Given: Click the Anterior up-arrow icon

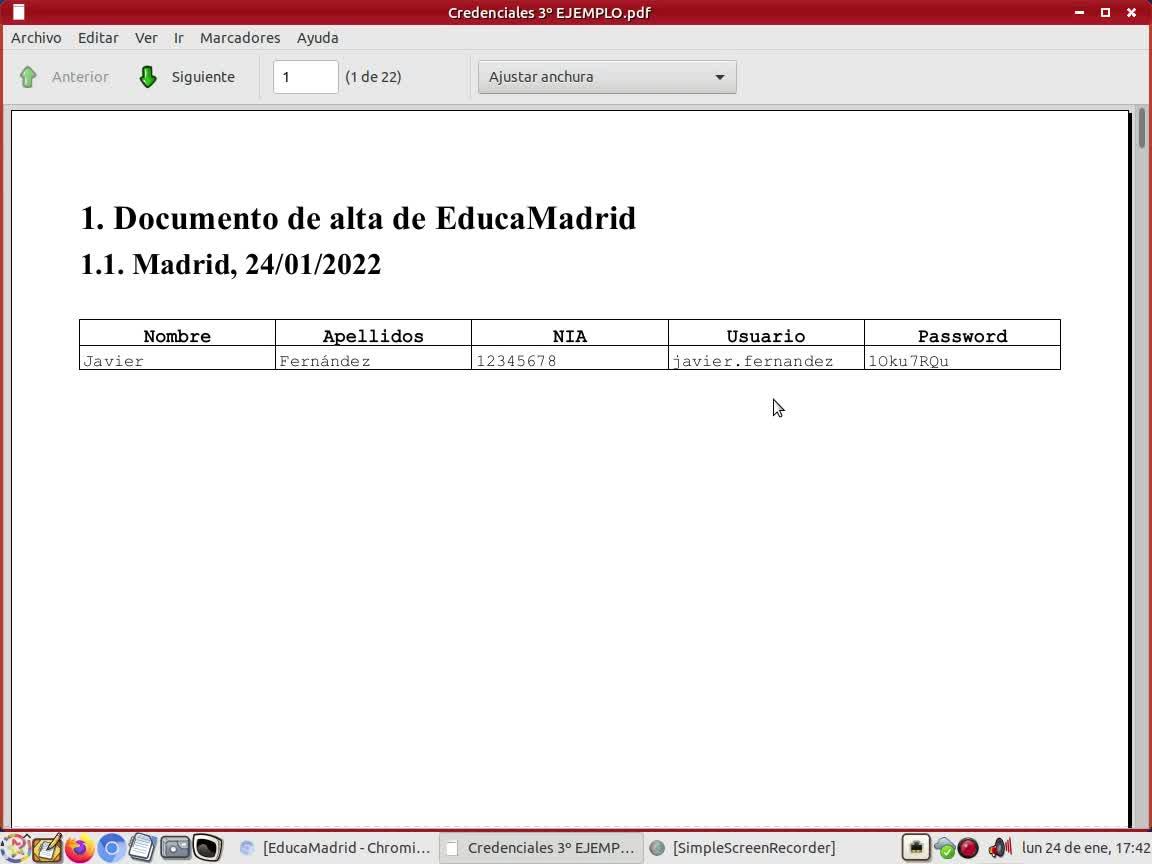Looking at the screenshot, I should (28, 77).
